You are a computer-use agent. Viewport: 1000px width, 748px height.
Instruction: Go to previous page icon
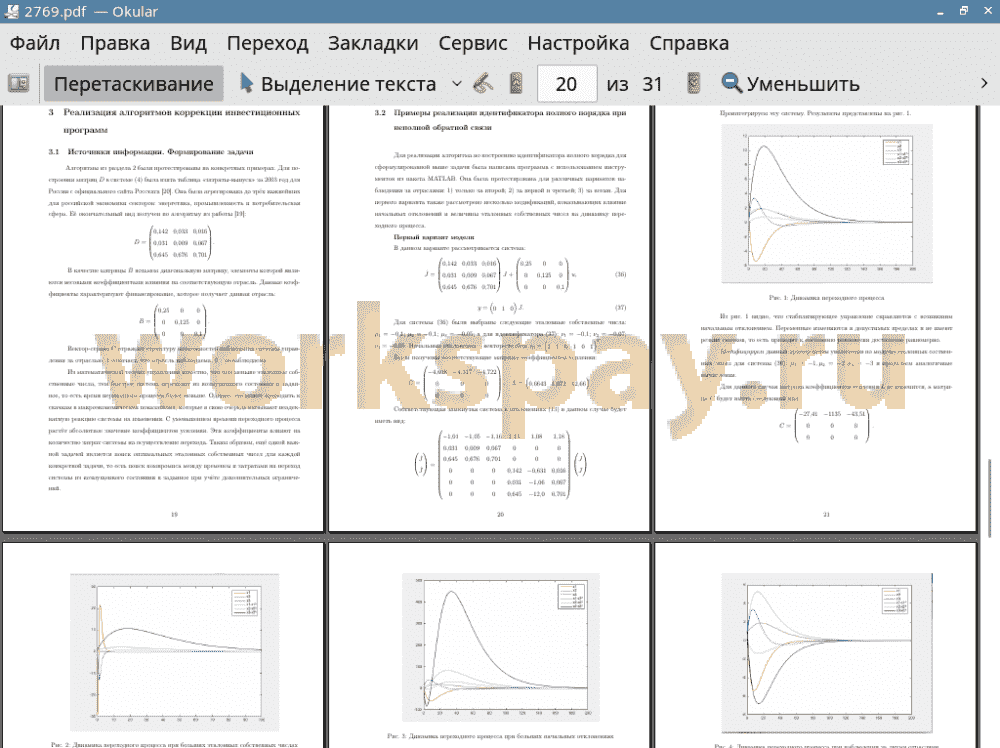[x=517, y=84]
